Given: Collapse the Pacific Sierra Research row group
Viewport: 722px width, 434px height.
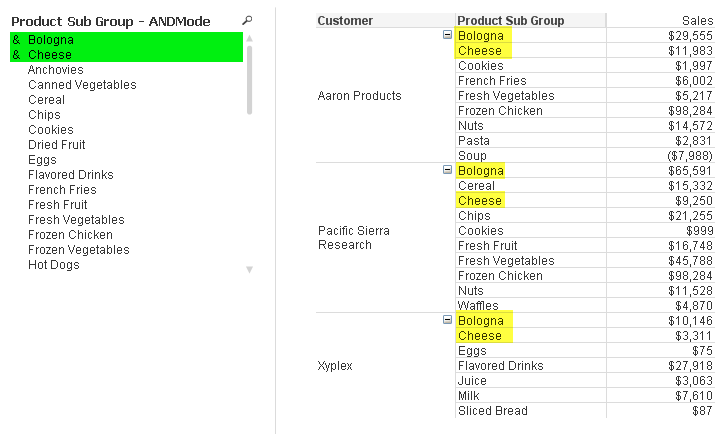Looking at the screenshot, I should pos(447,169).
